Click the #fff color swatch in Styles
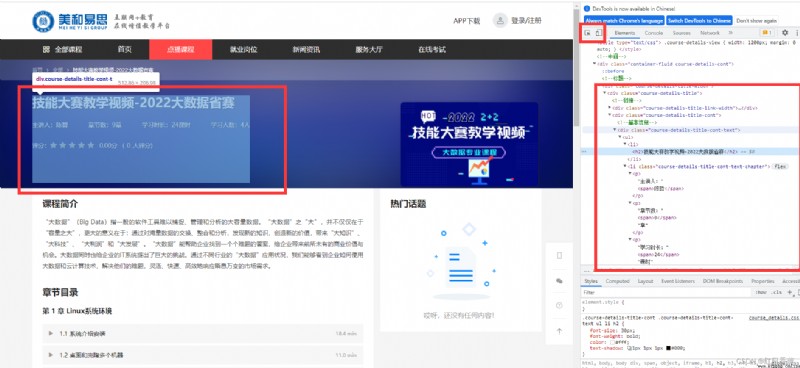 click(612, 342)
